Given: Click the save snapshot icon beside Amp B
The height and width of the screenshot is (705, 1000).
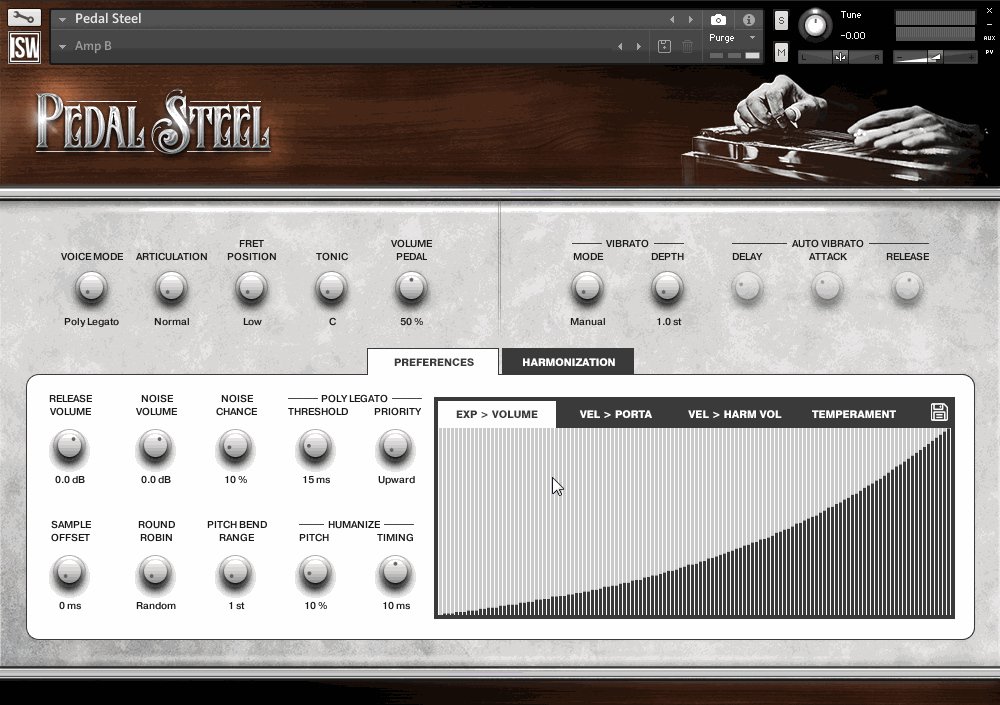Looking at the screenshot, I should [663, 46].
